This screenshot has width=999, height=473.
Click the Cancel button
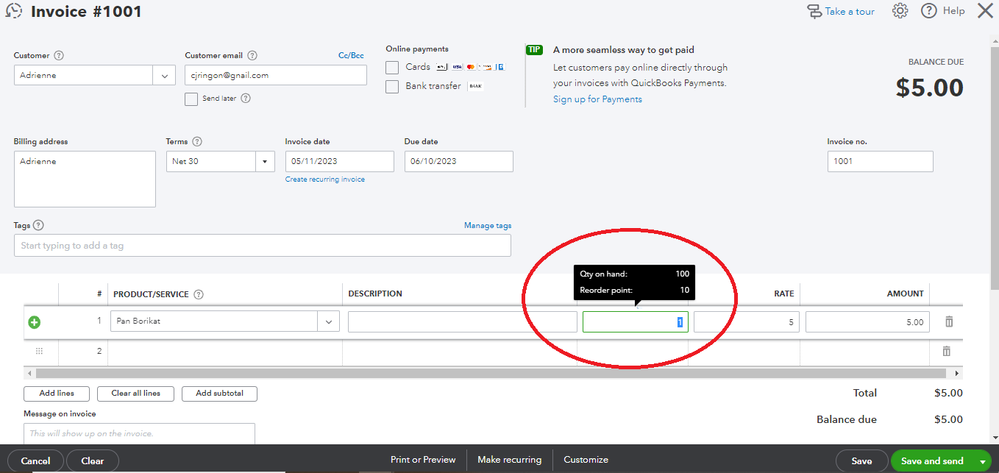[x=36, y=461]
